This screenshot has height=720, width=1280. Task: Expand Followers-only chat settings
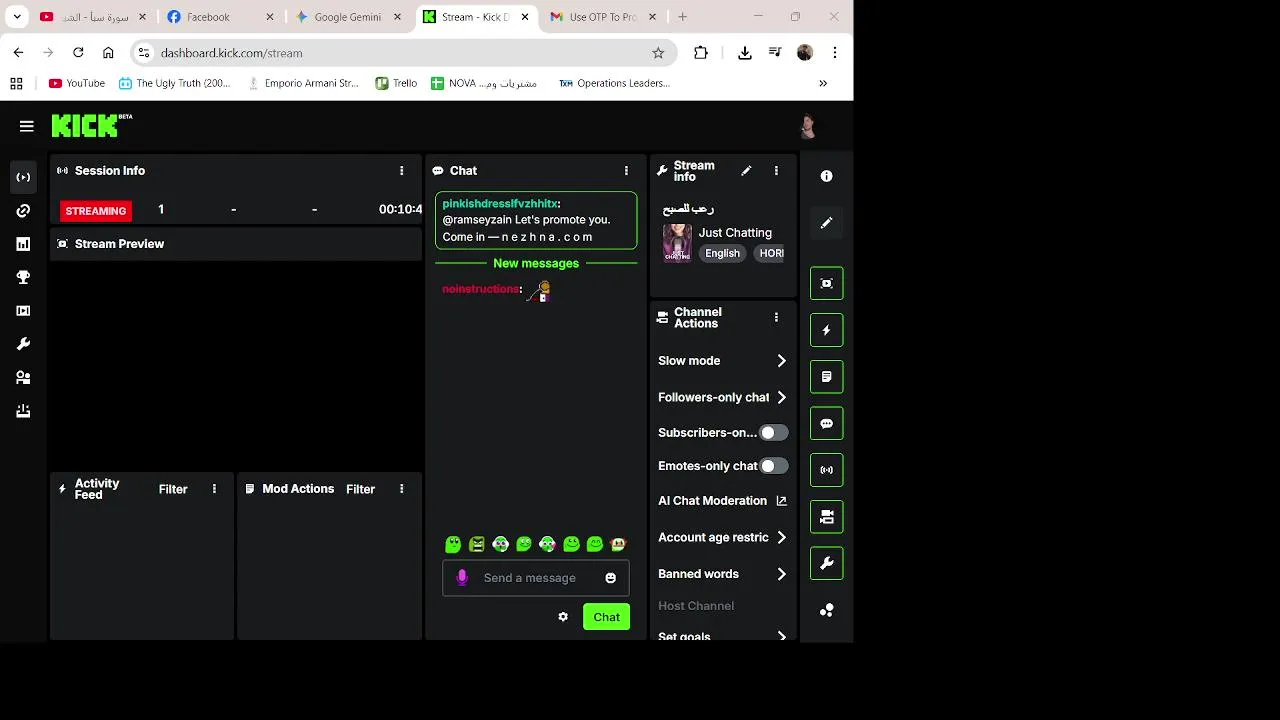pyautogui.click(x=723, y=397)
